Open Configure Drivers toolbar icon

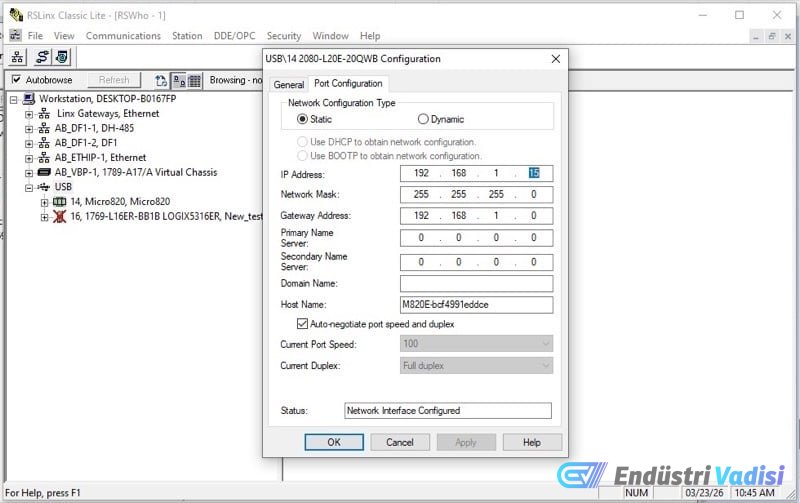coord(42,57)
